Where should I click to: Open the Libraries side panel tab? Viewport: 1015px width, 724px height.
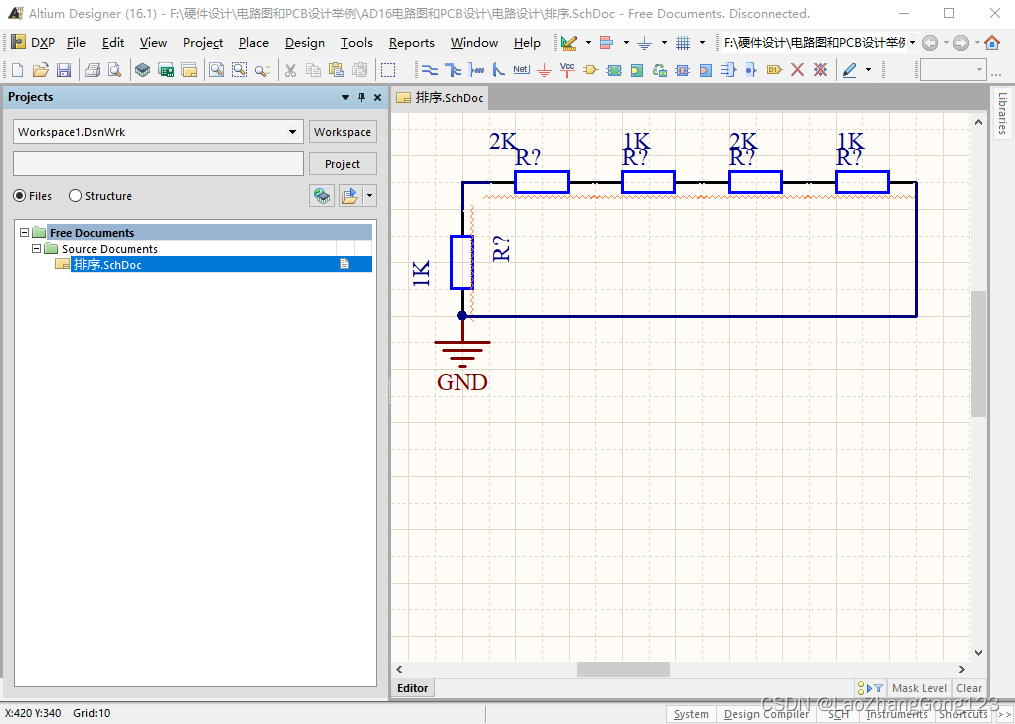tap(1002, 113)
